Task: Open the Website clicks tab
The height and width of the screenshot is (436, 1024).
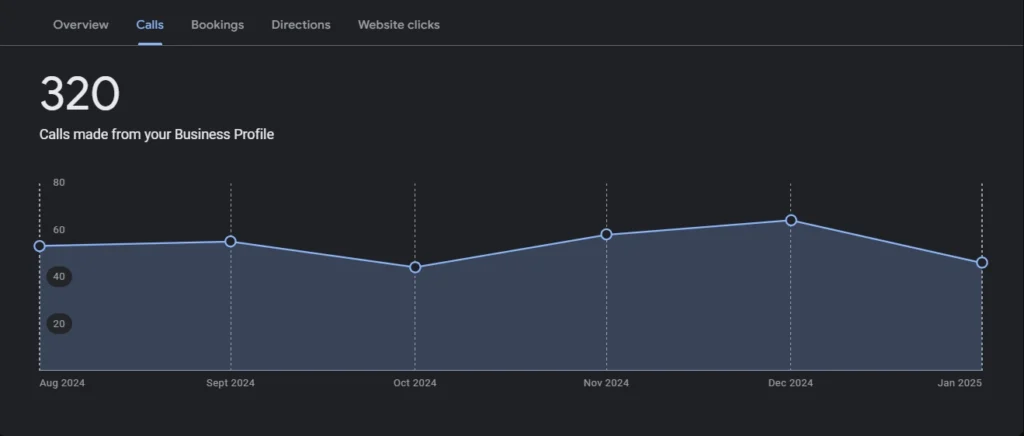Action: pos(398,25)
